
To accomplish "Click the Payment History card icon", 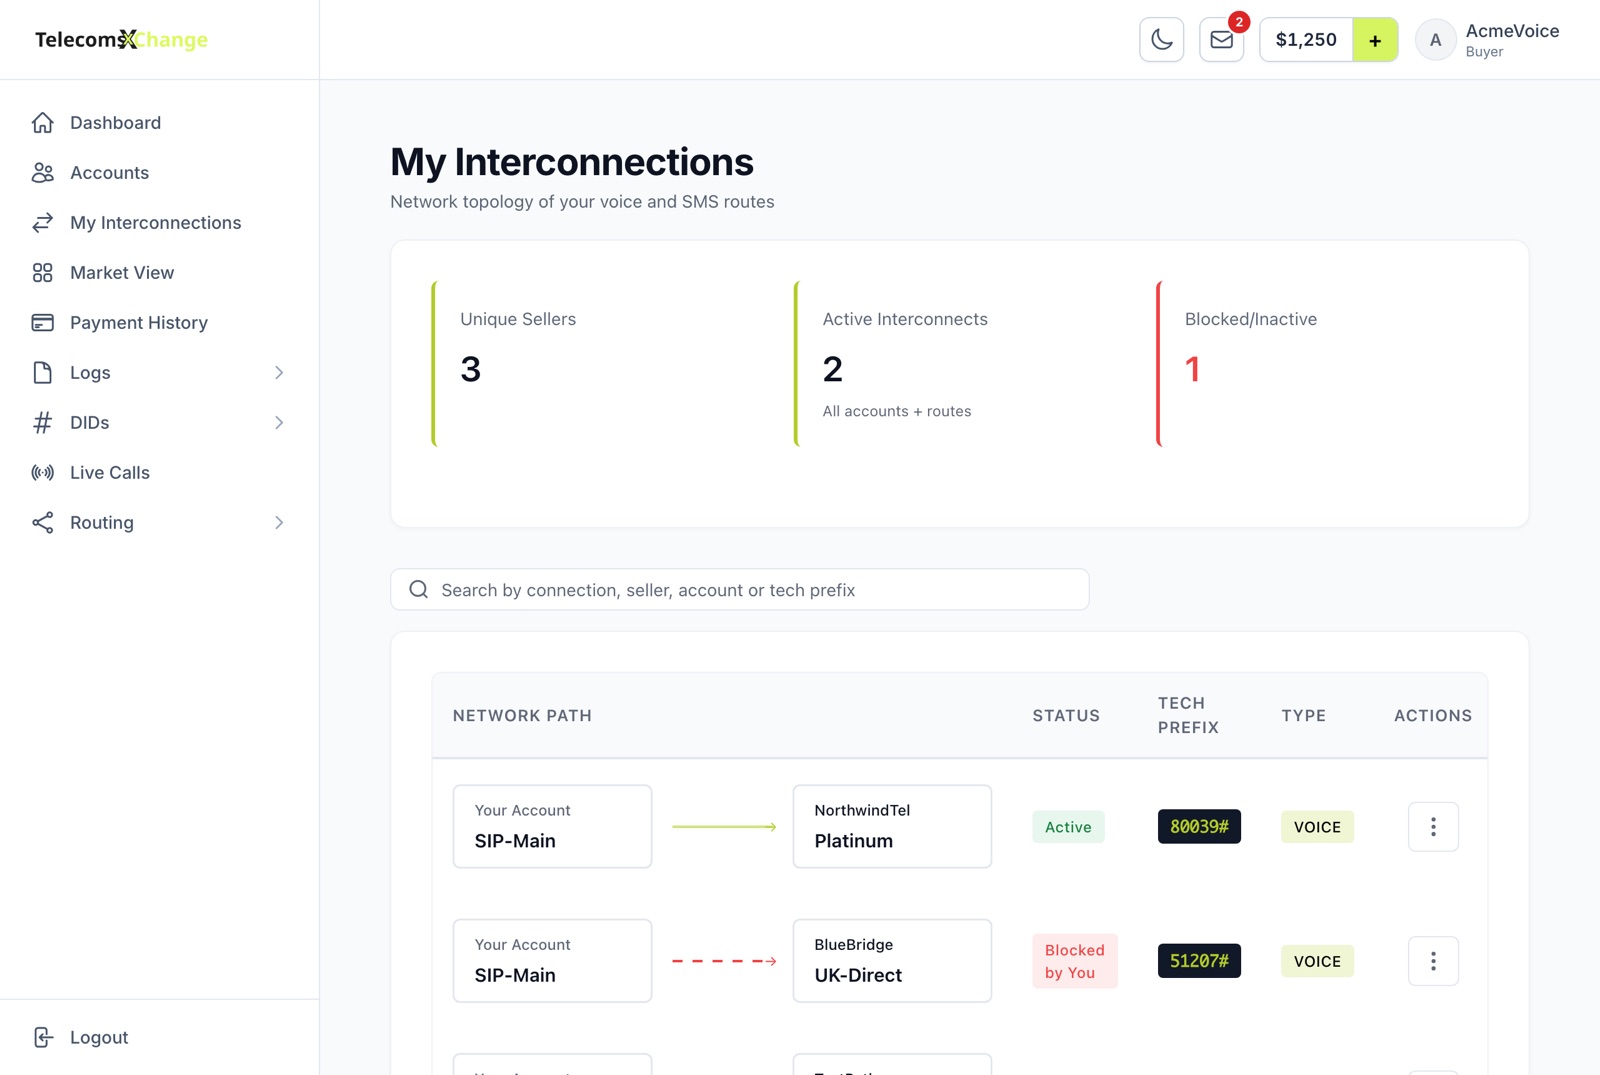I will (42, 322).
